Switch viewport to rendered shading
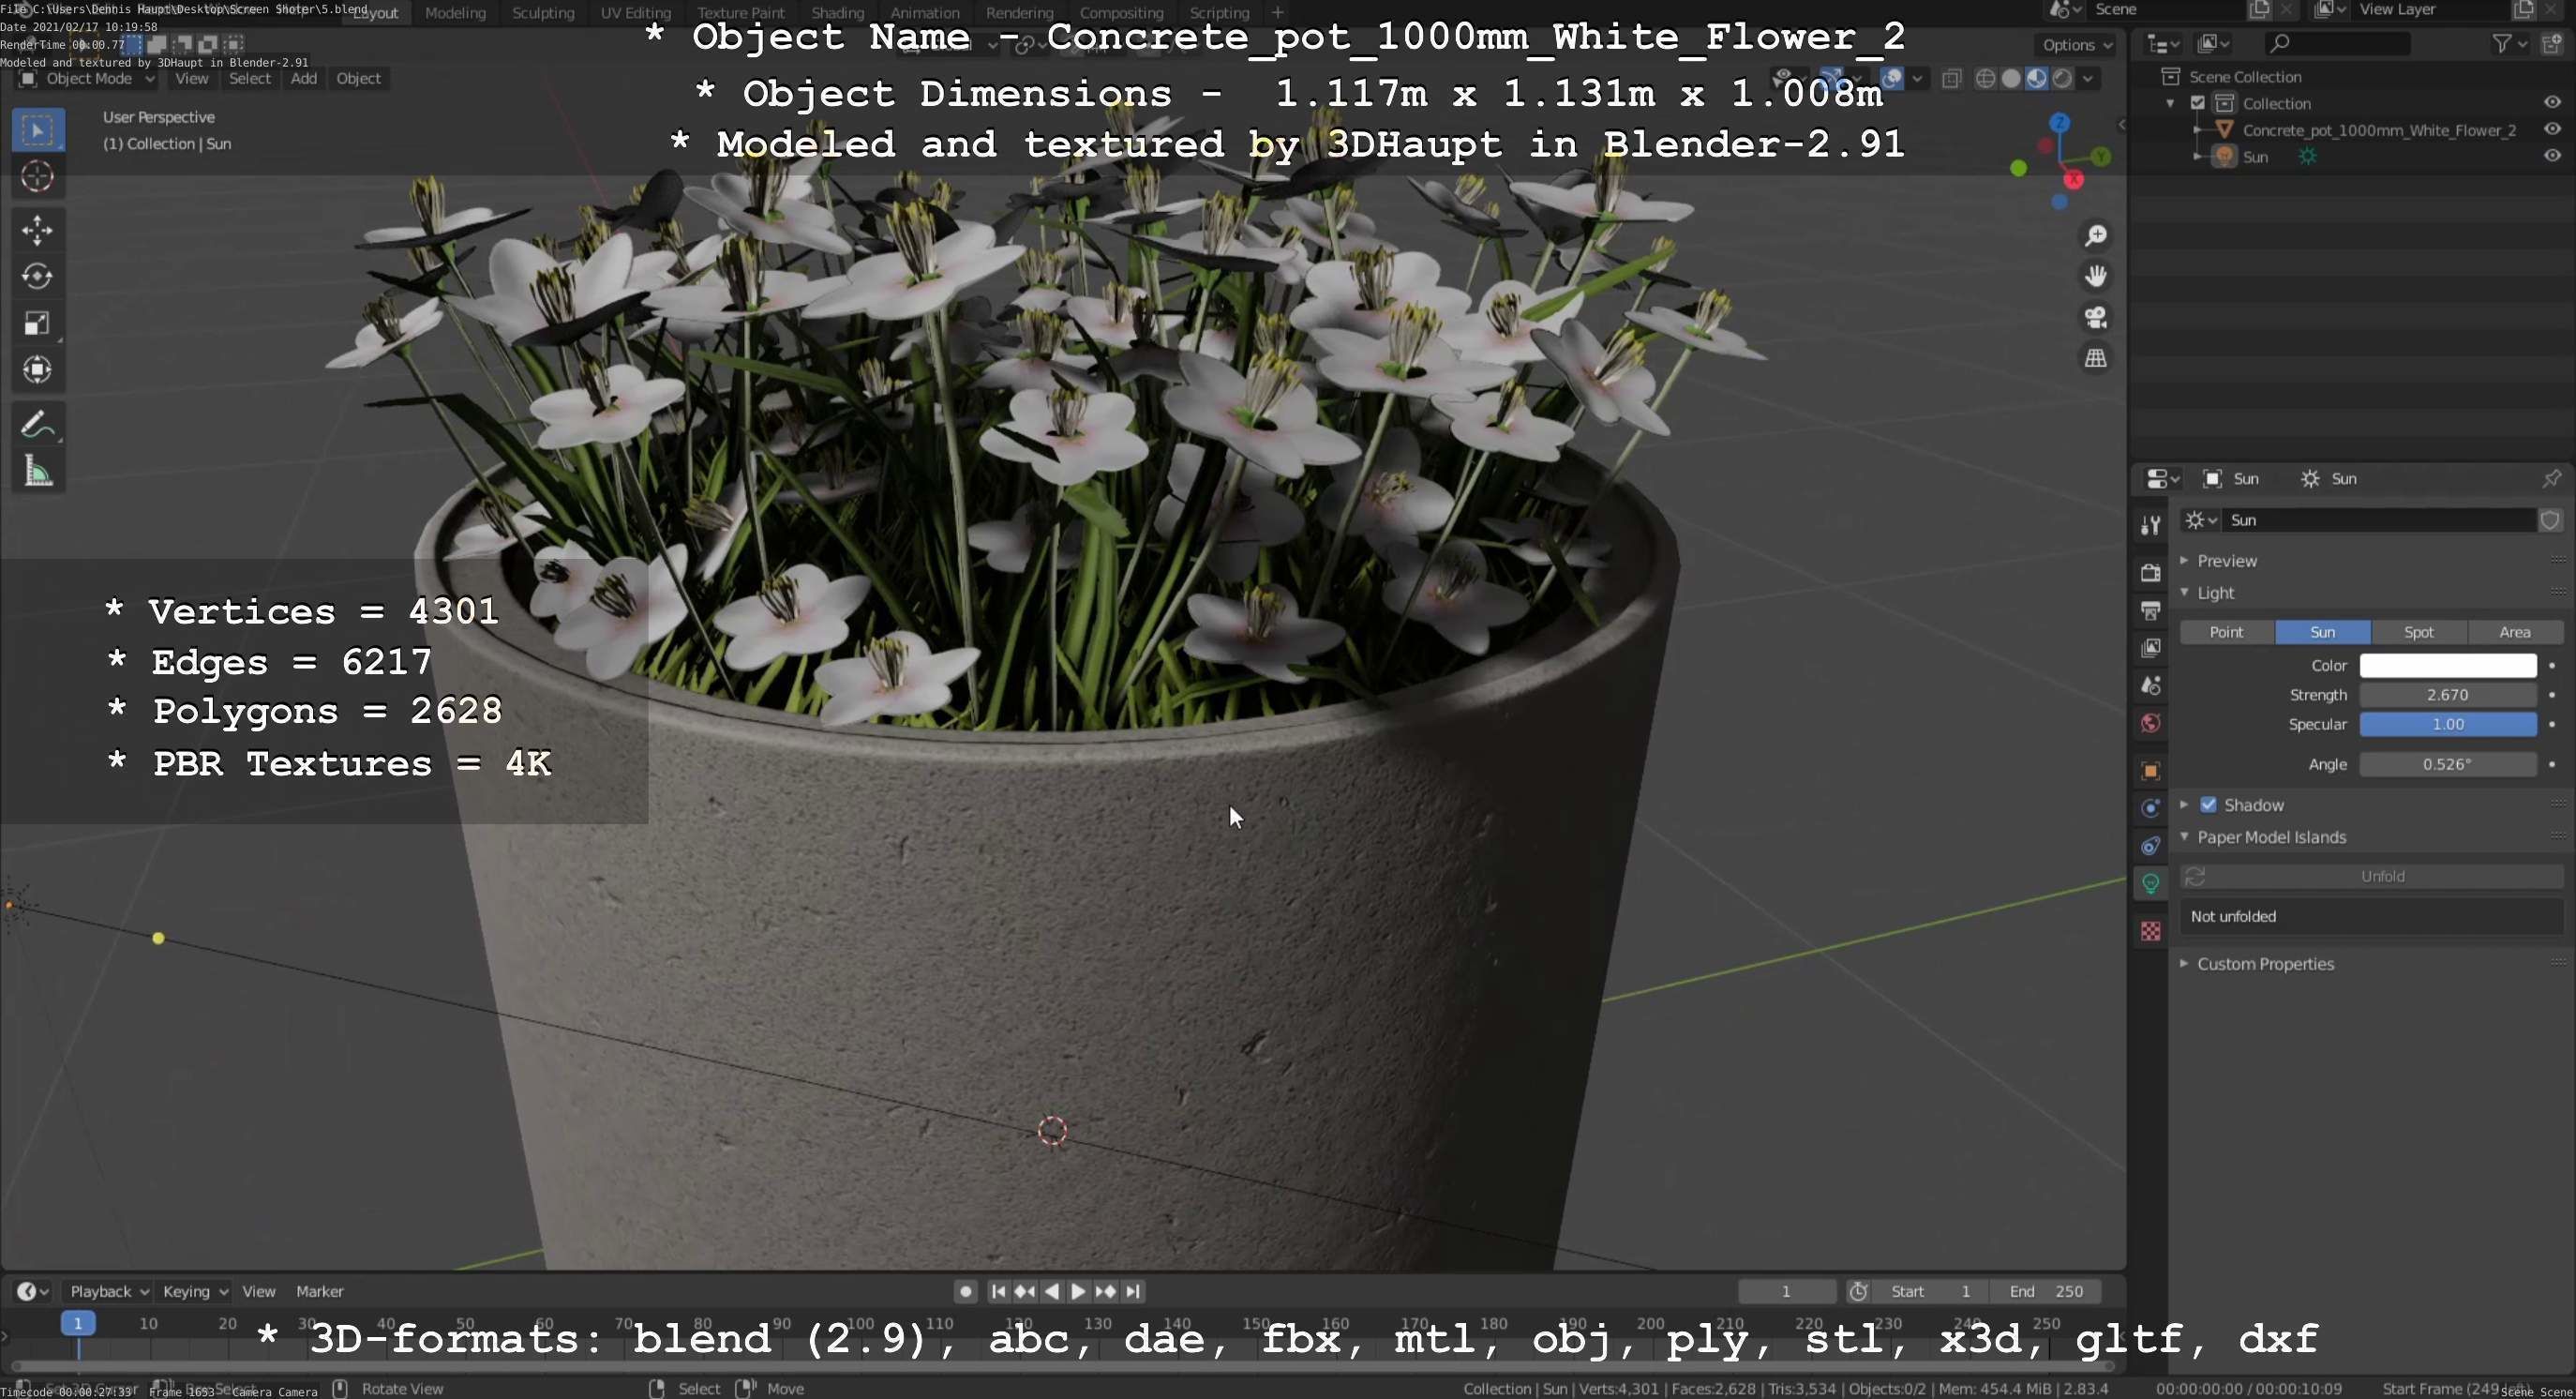This screenshot has width=2576, height=1399. pos(2062,79)
